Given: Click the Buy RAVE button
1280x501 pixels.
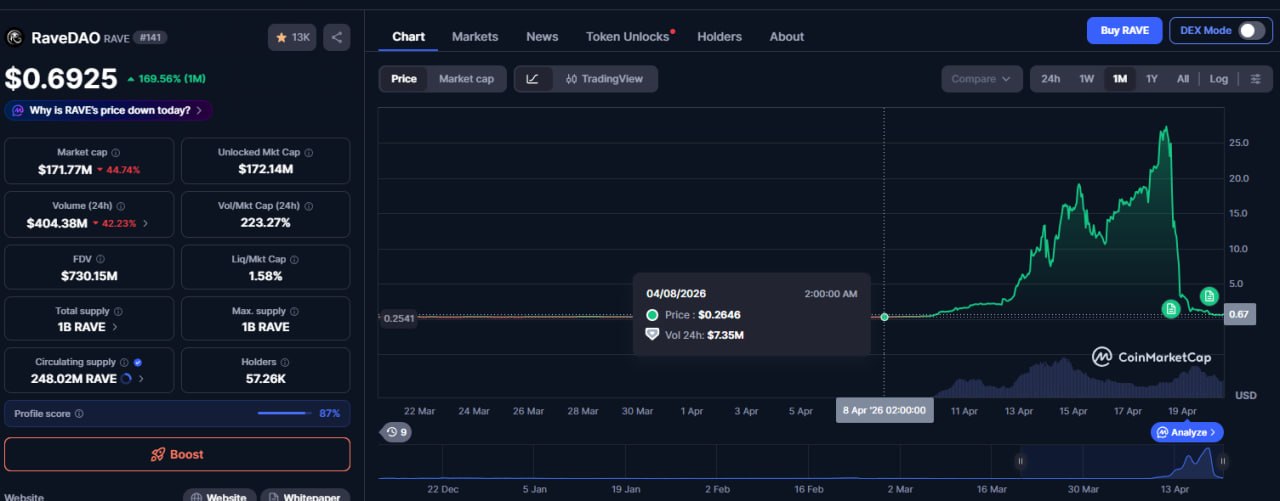Looking at the screenshot, I should [x=1124, y=30].
